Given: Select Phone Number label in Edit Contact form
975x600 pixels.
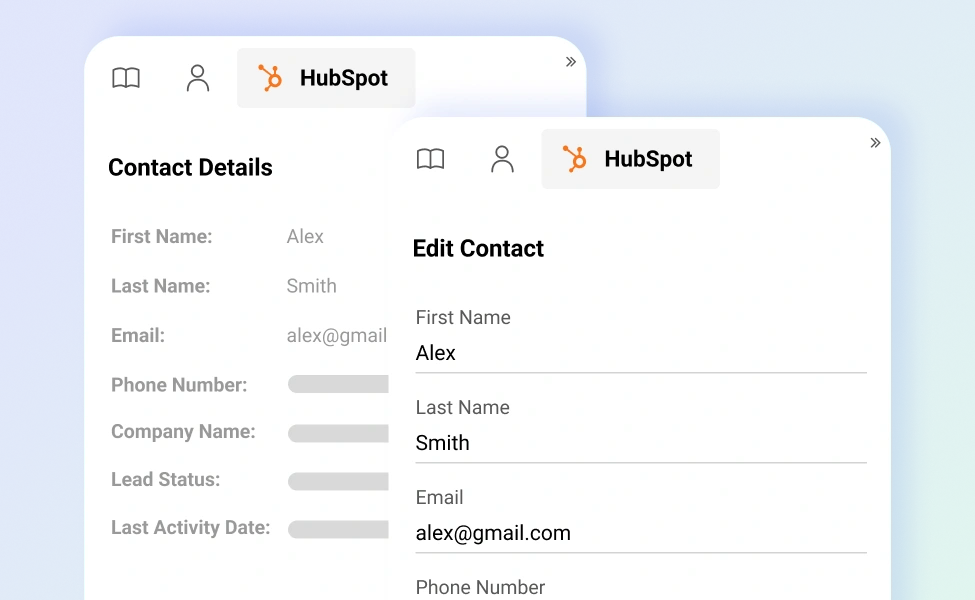Looking at the screenshot, I should tap(480, 588).
